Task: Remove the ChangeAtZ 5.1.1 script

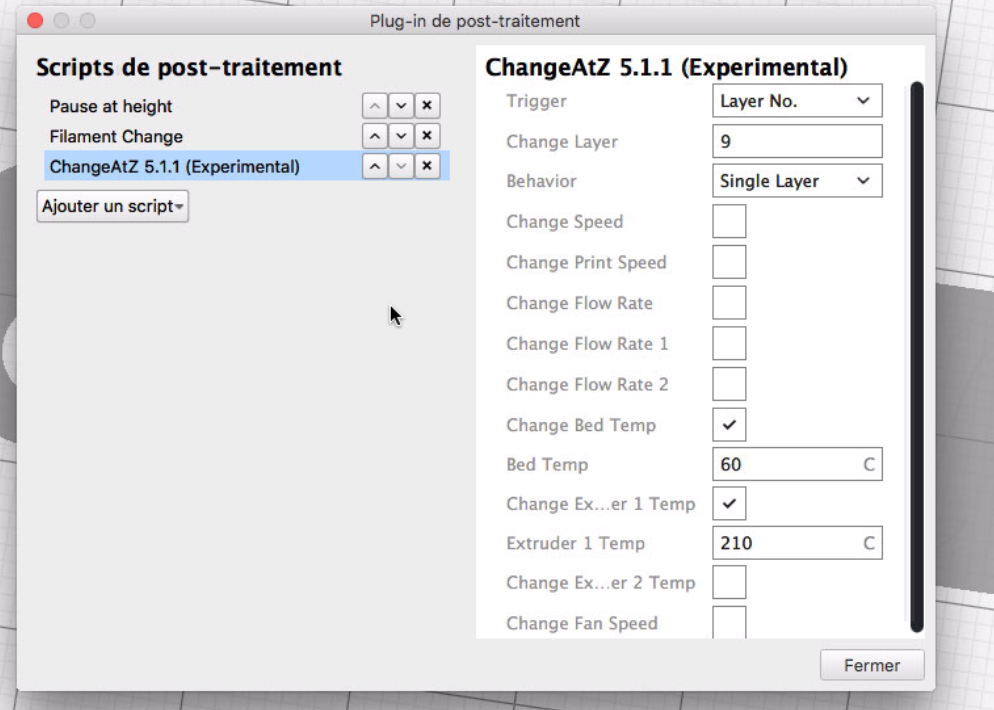Action: click(427, 166)
